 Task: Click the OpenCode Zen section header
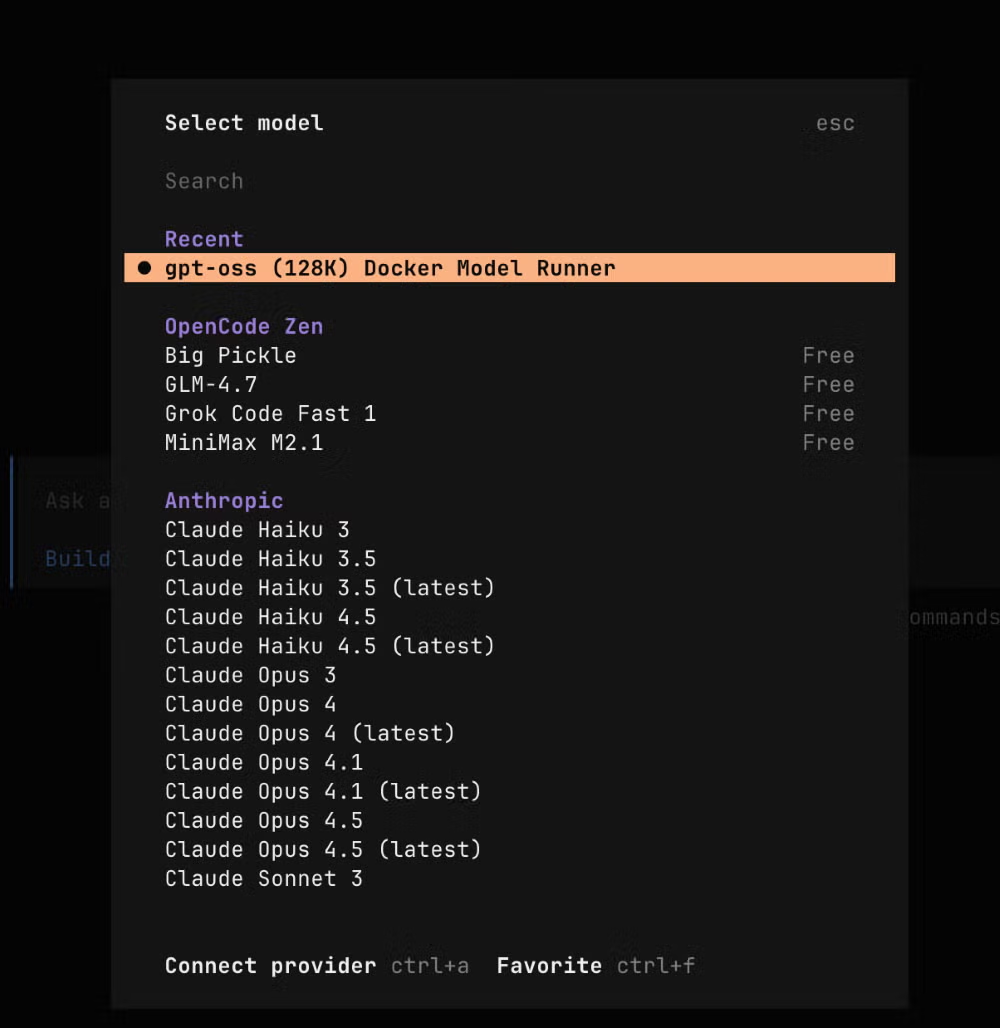click(243, 326)
